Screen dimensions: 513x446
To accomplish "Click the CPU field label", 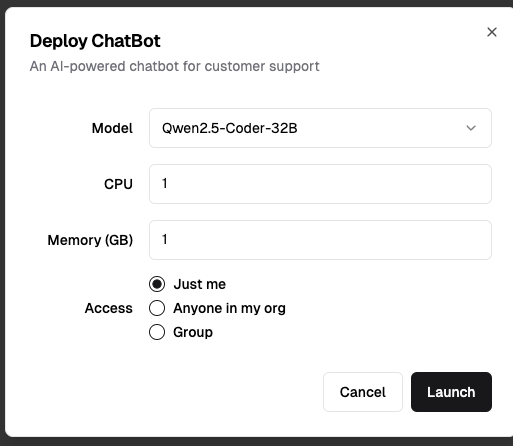I will [118, 184].
